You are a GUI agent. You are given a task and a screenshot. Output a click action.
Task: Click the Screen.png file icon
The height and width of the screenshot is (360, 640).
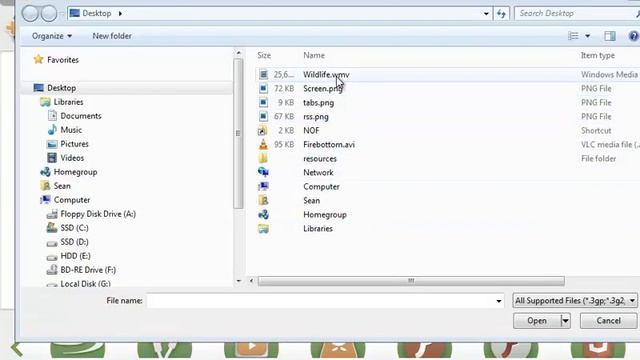[263, 89]
